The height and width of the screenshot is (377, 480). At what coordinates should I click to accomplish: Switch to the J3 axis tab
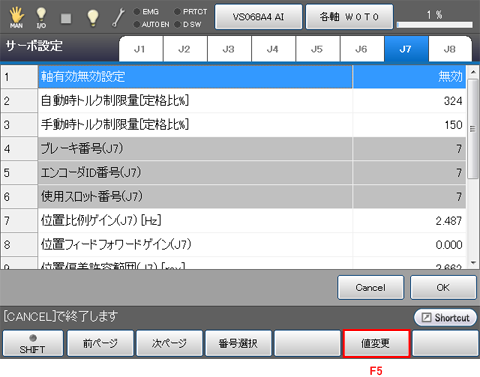[x=229, y=49]
